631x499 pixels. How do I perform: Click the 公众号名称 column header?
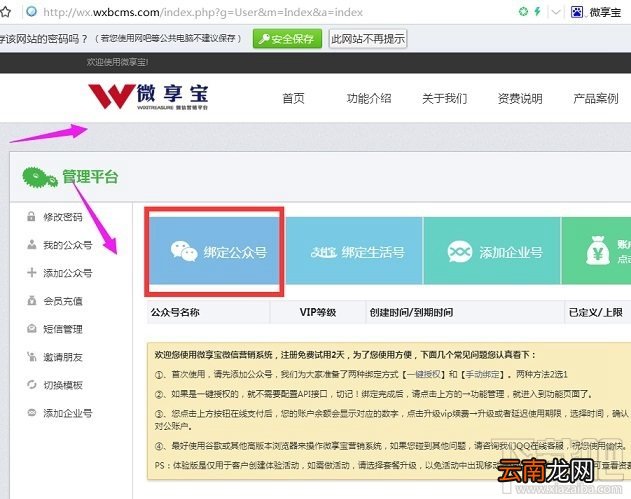pyautogui.click(x=175, y=312)
